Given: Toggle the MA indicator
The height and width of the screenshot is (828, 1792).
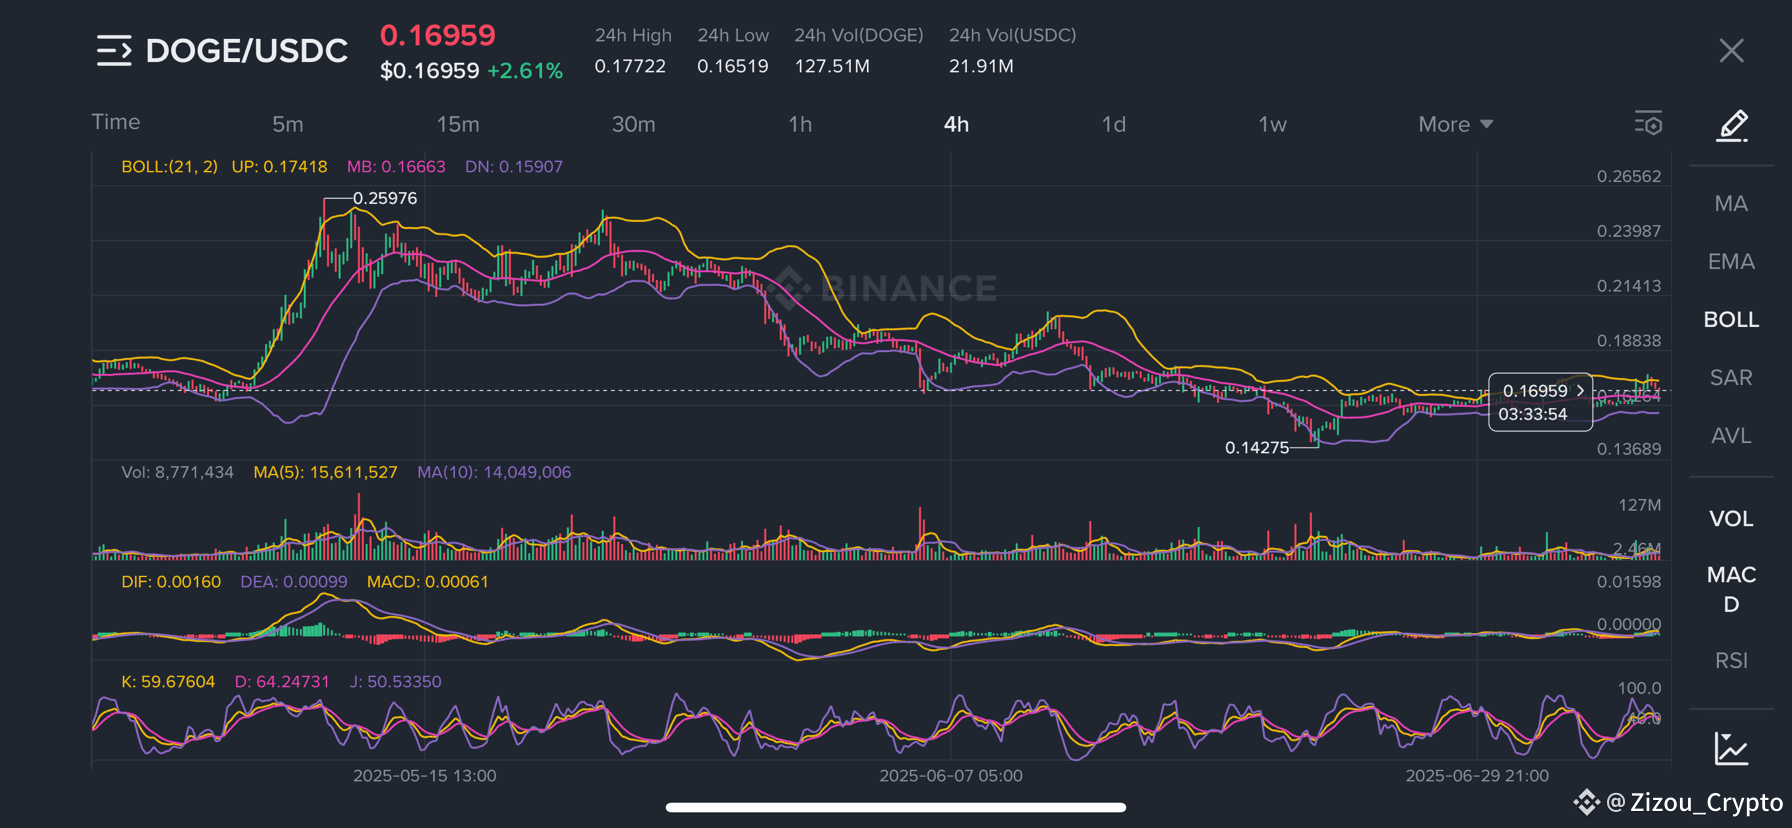Looking at the screenshot, I should (x=1731, y=204).
